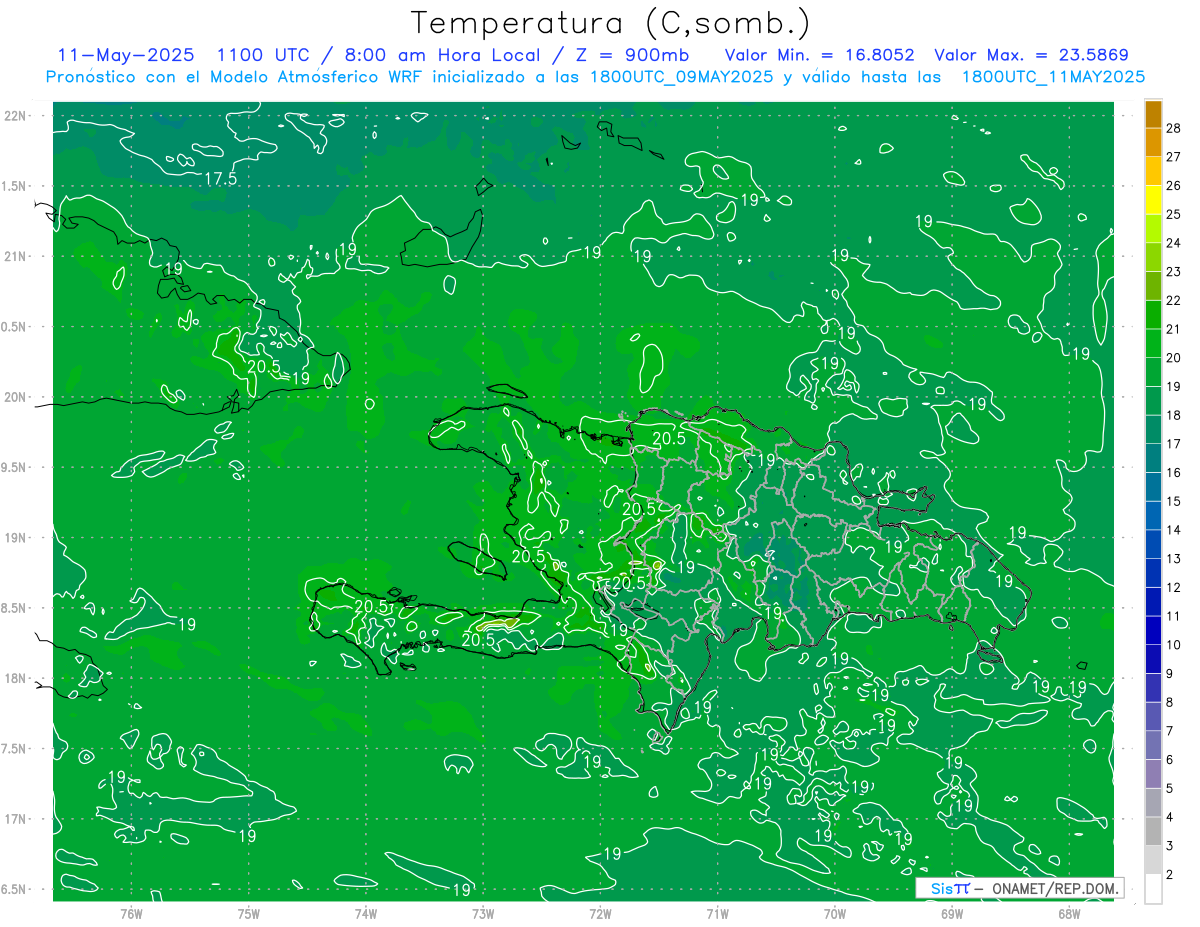Pick the yellow legend swatch between 25 and 26
The height and width of the screenshot is (927, 1200).
pyautogui.click(x=1154, y=200)
